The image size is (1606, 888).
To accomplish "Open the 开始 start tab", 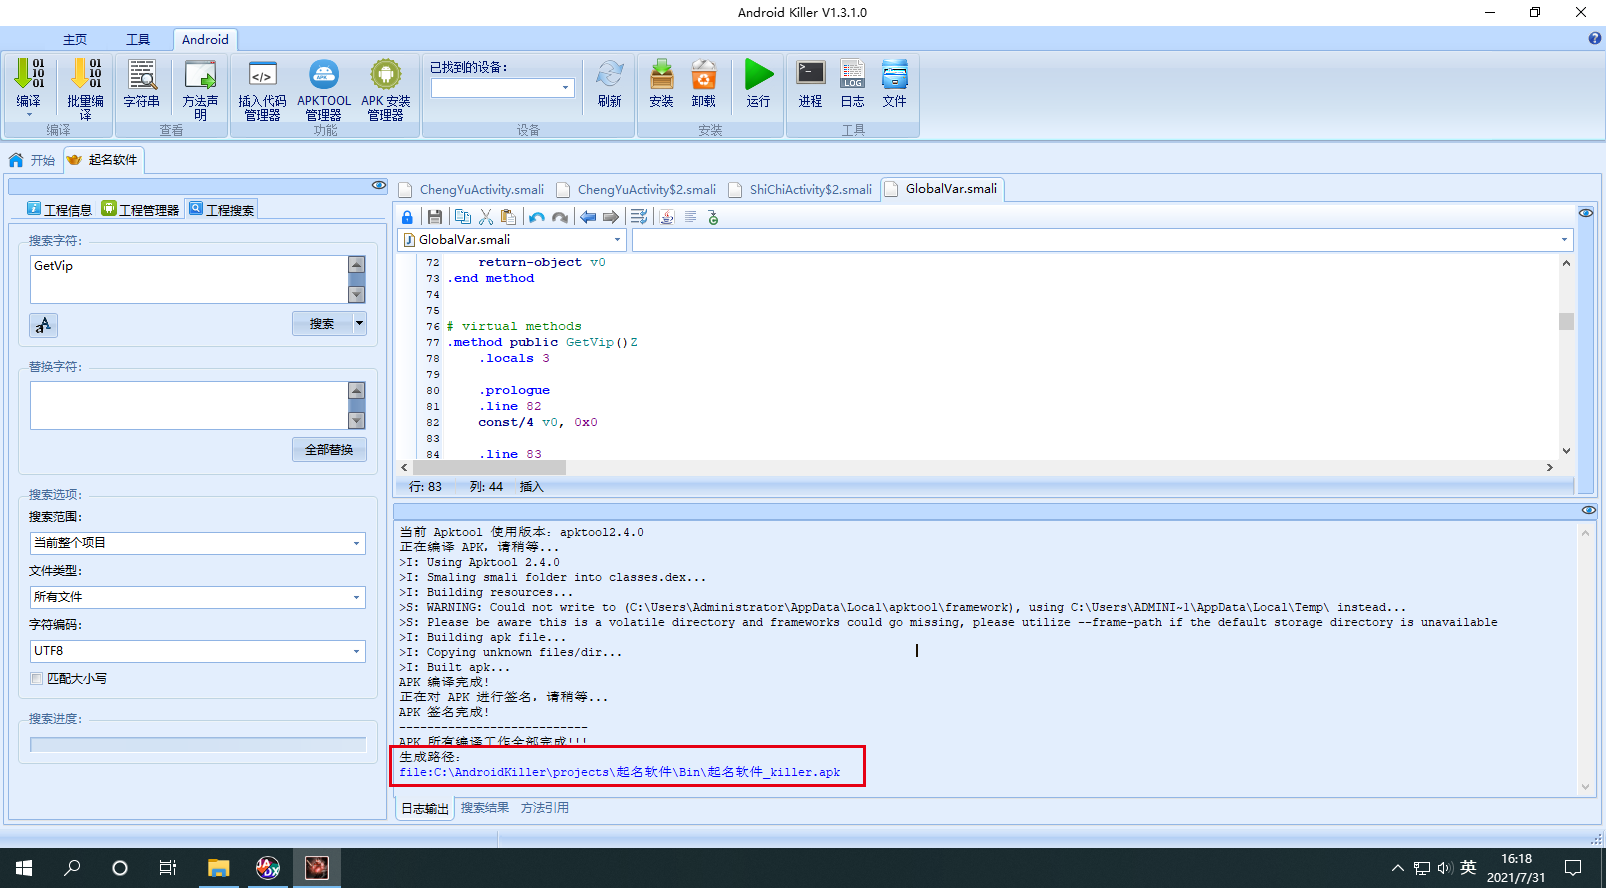I will (x=33, y=160).
